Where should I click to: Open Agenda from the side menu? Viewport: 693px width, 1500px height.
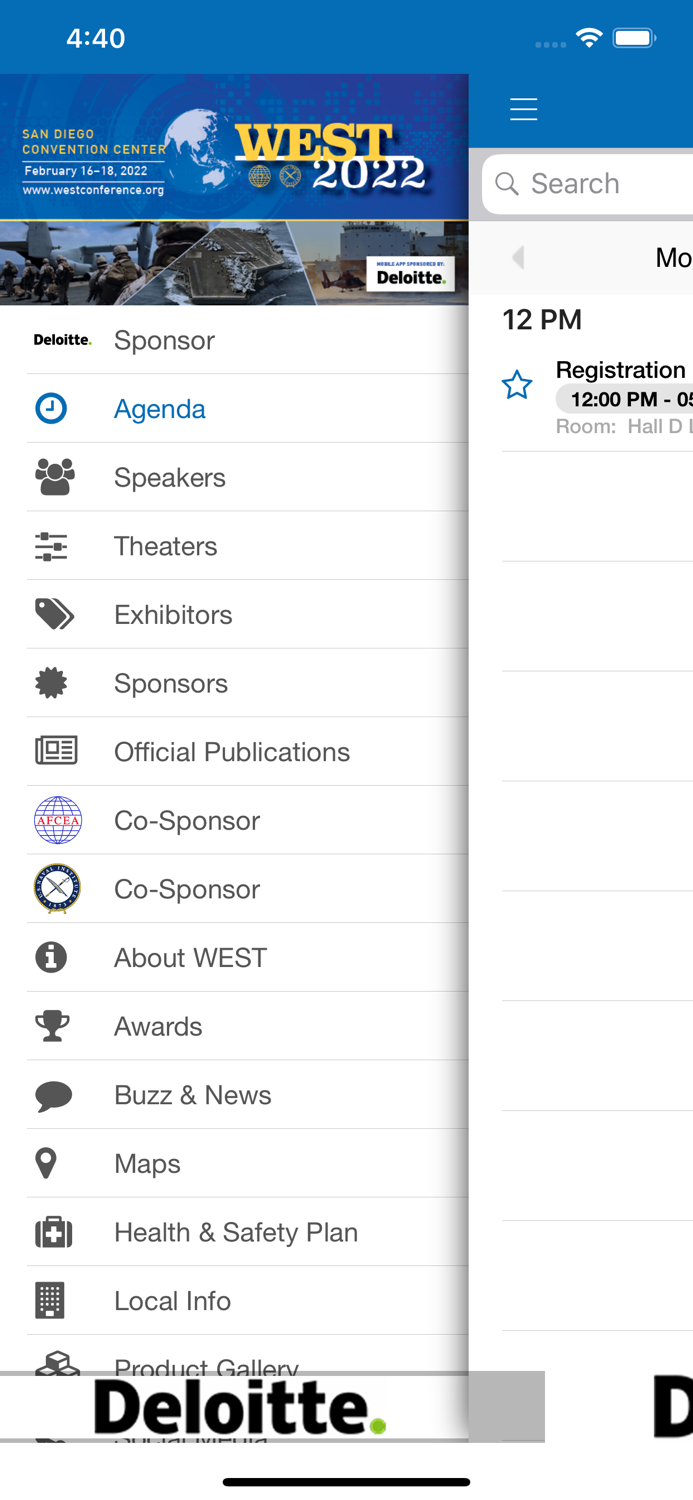click(160, 409)
